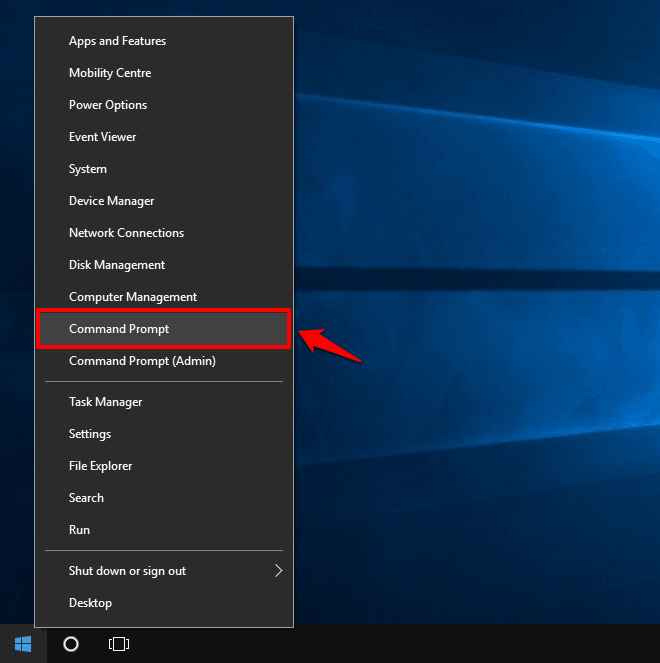Select Network Connections

(x=126, y=233)
